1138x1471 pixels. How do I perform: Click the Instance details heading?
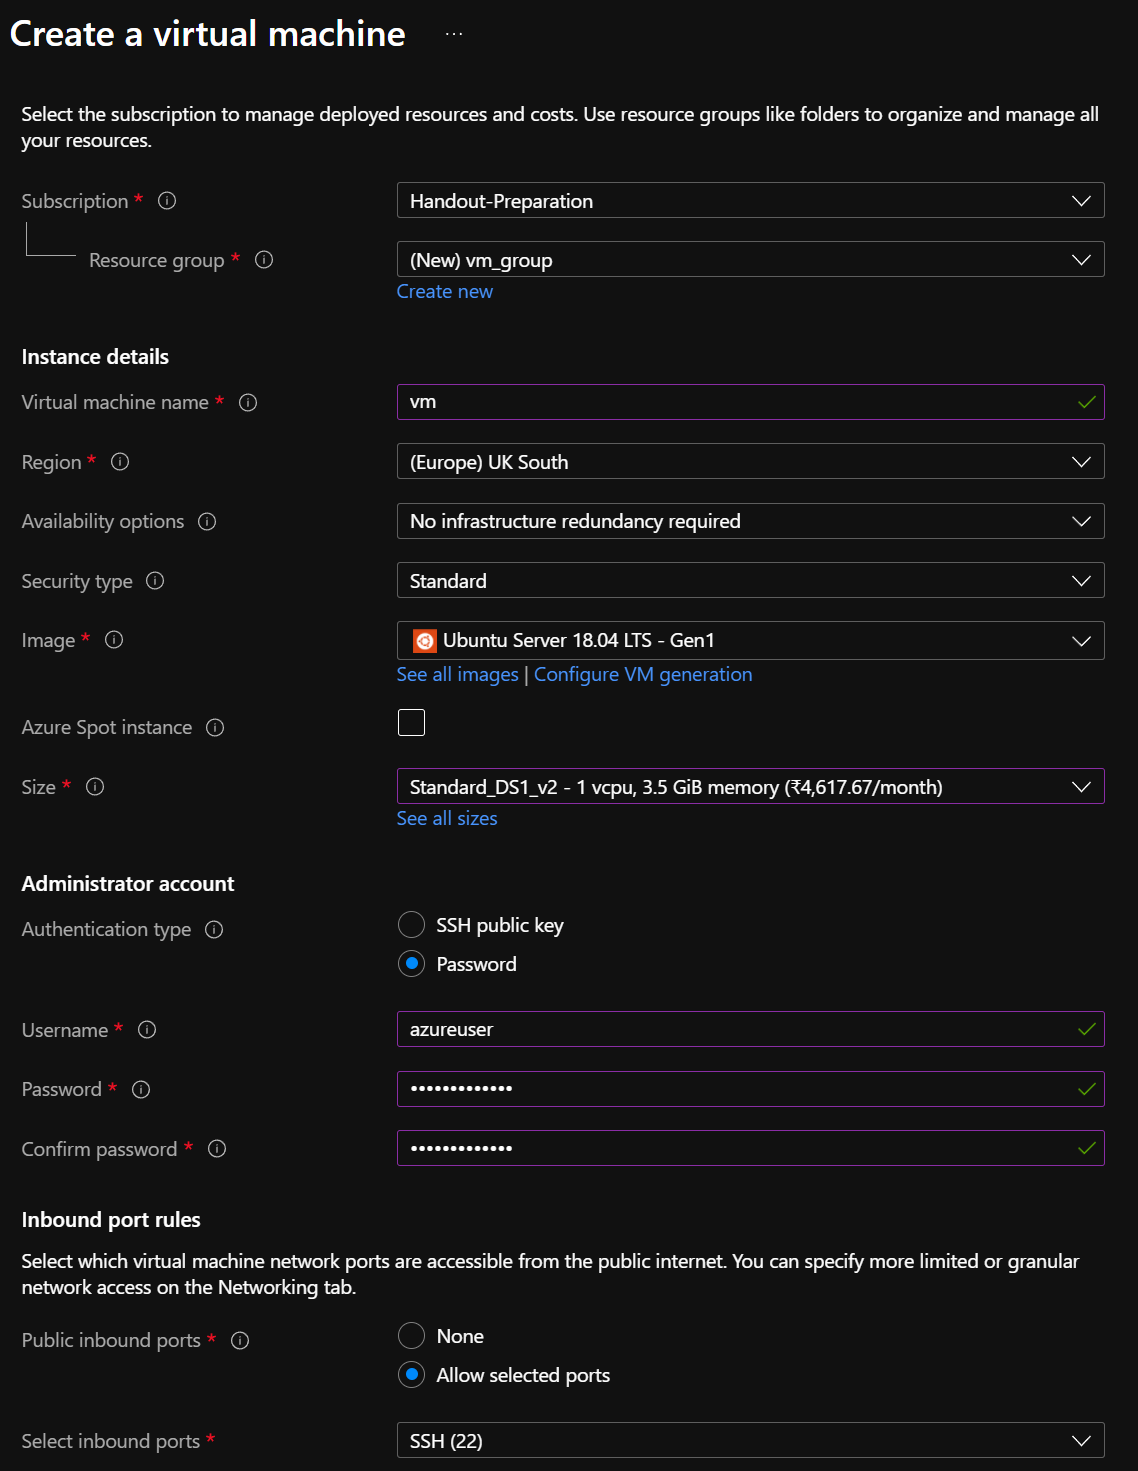95,357
